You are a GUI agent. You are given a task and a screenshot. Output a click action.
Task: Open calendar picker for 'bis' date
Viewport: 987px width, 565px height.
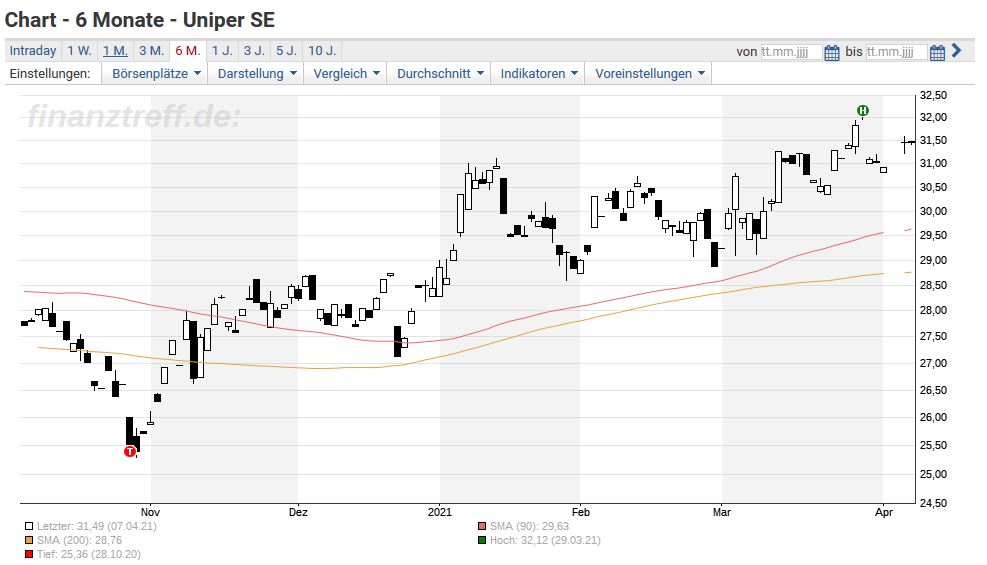pyautogui.click(x=937, y=52)
